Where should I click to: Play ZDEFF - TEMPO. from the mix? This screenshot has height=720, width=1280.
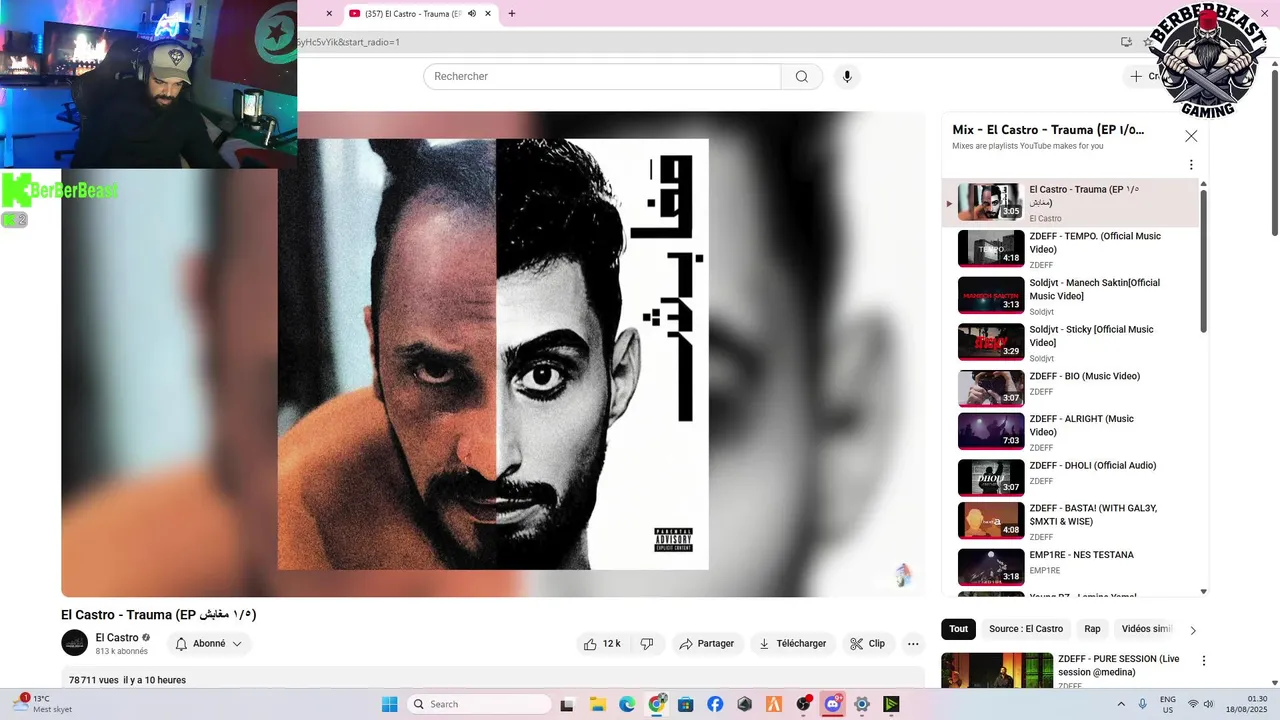click(x=1072, y=249)
